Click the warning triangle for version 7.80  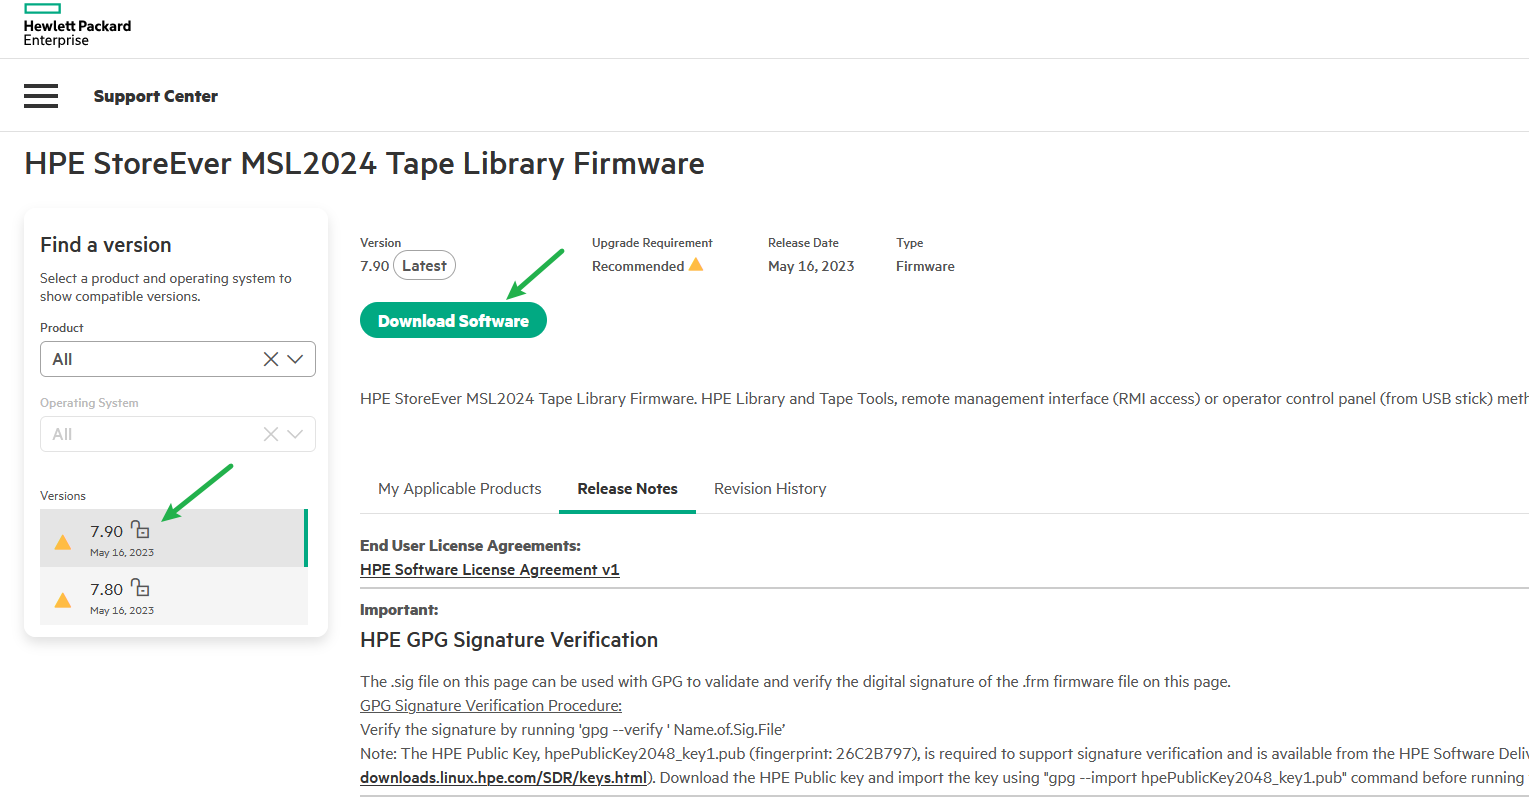(x=63, y=600)
